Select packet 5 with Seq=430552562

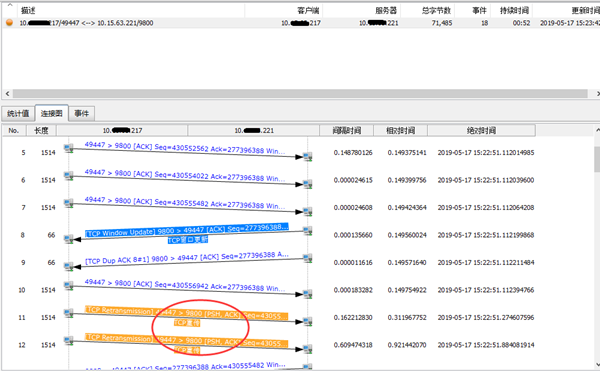(x=184, y=148)
